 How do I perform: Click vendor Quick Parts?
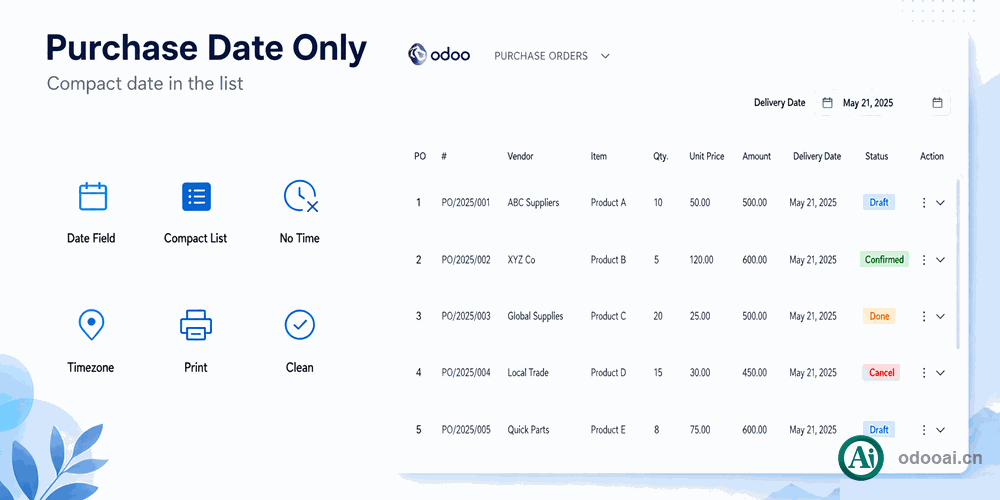pyautogui.click(x=528, y=430)
